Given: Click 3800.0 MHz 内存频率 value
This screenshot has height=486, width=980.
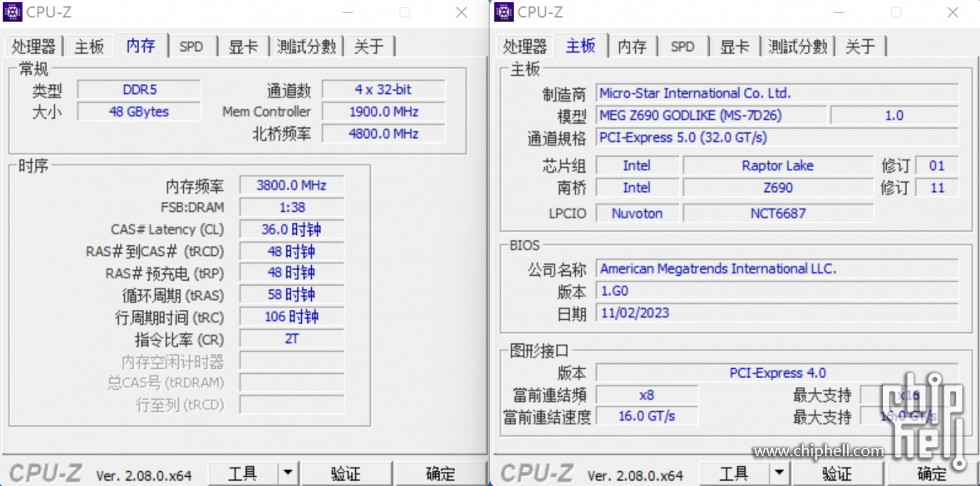Looking at the screenshot, I should [292, 185].
